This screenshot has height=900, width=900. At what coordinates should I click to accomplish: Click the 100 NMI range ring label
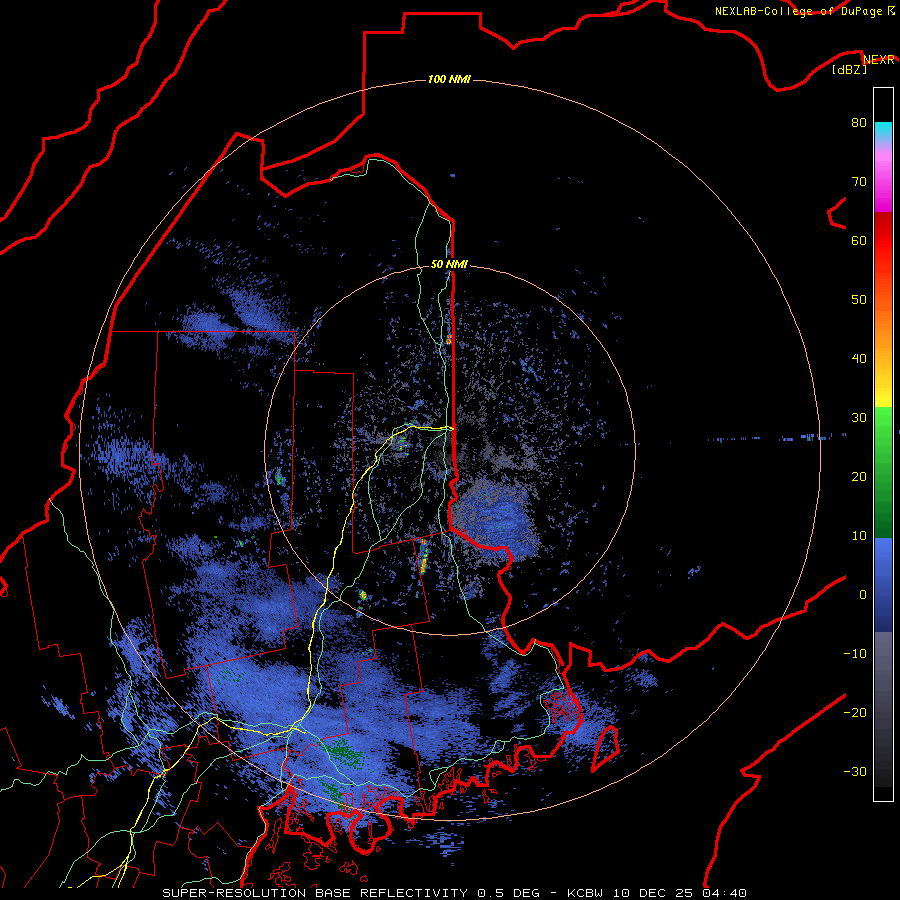coord(449,79)
